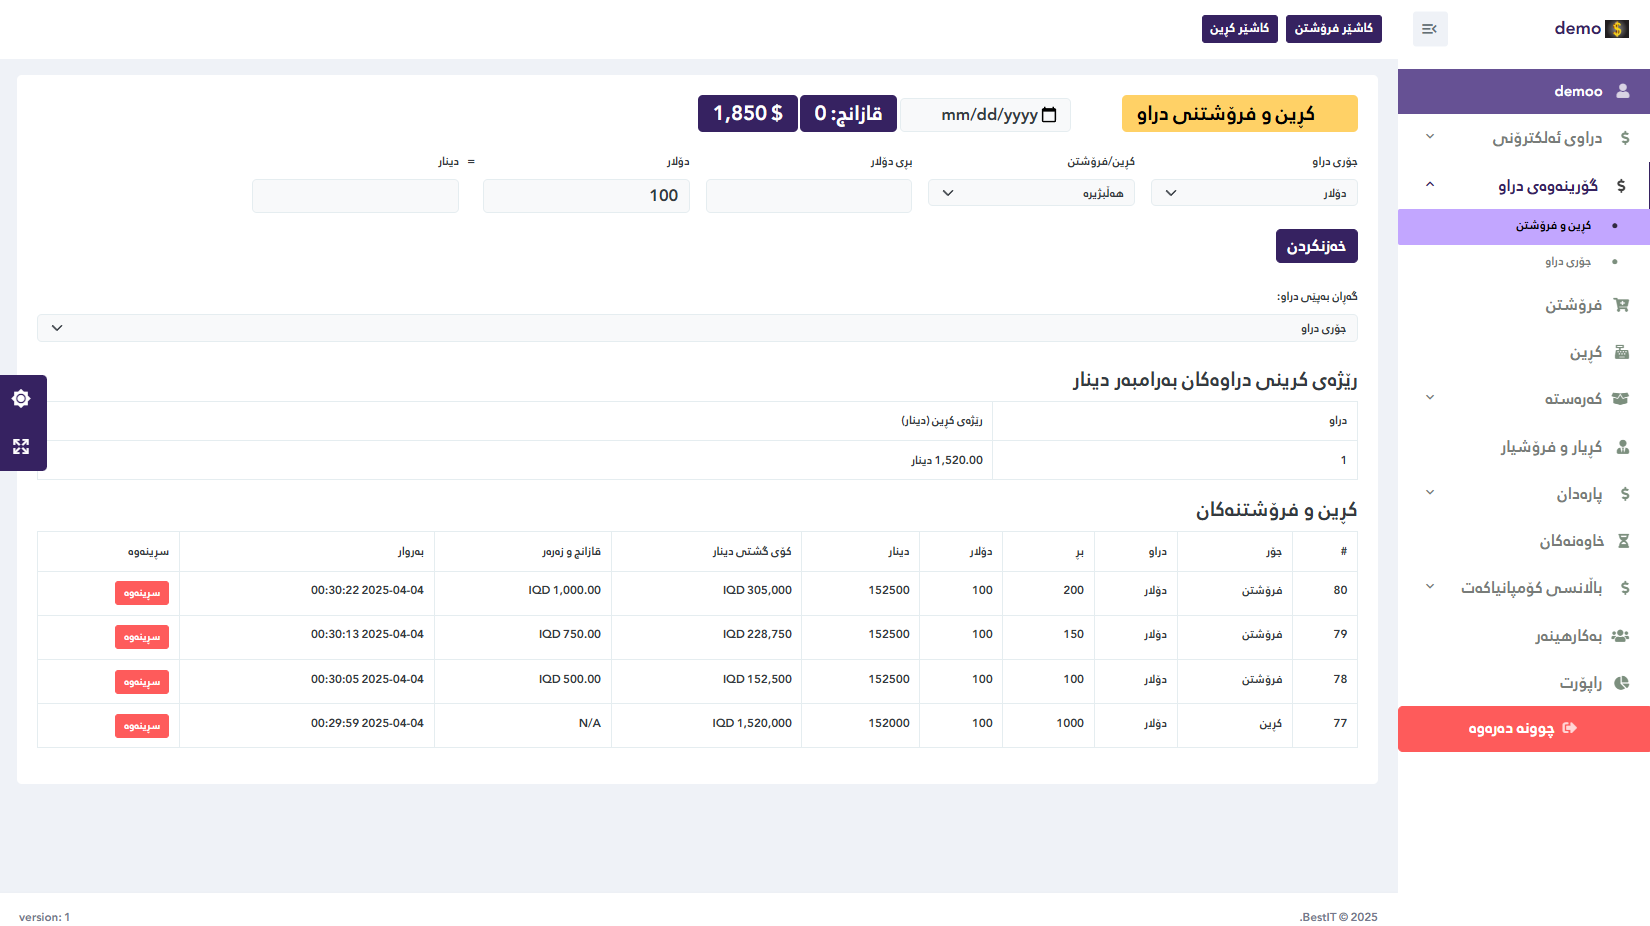Click the cash register icon for کڕین
Viewport: 1650px width, 926px height.
1621,352
